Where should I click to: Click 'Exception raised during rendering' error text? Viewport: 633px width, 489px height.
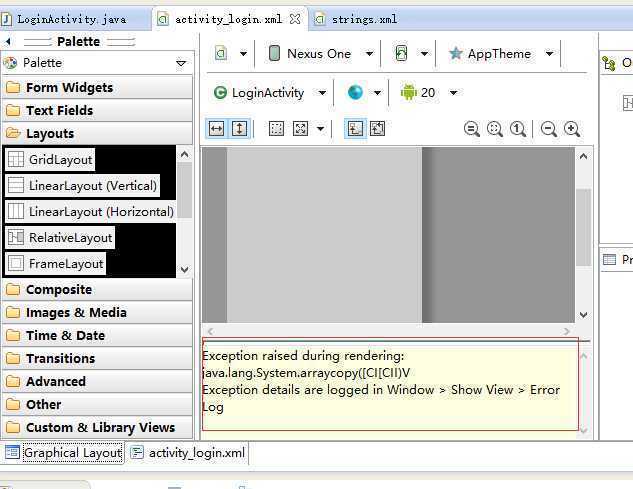pos(303,356)
